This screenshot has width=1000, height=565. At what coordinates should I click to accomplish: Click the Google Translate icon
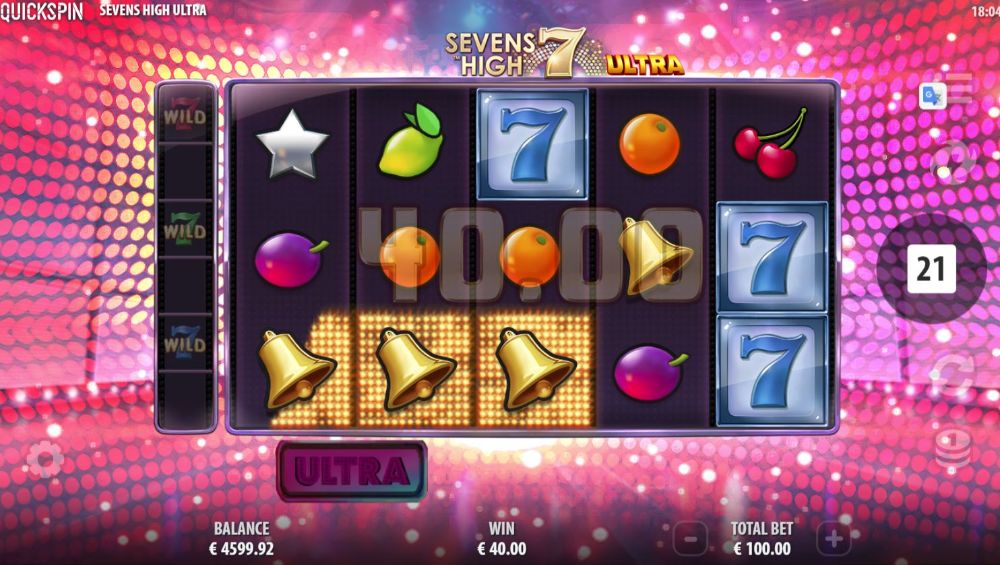(932, 96)
